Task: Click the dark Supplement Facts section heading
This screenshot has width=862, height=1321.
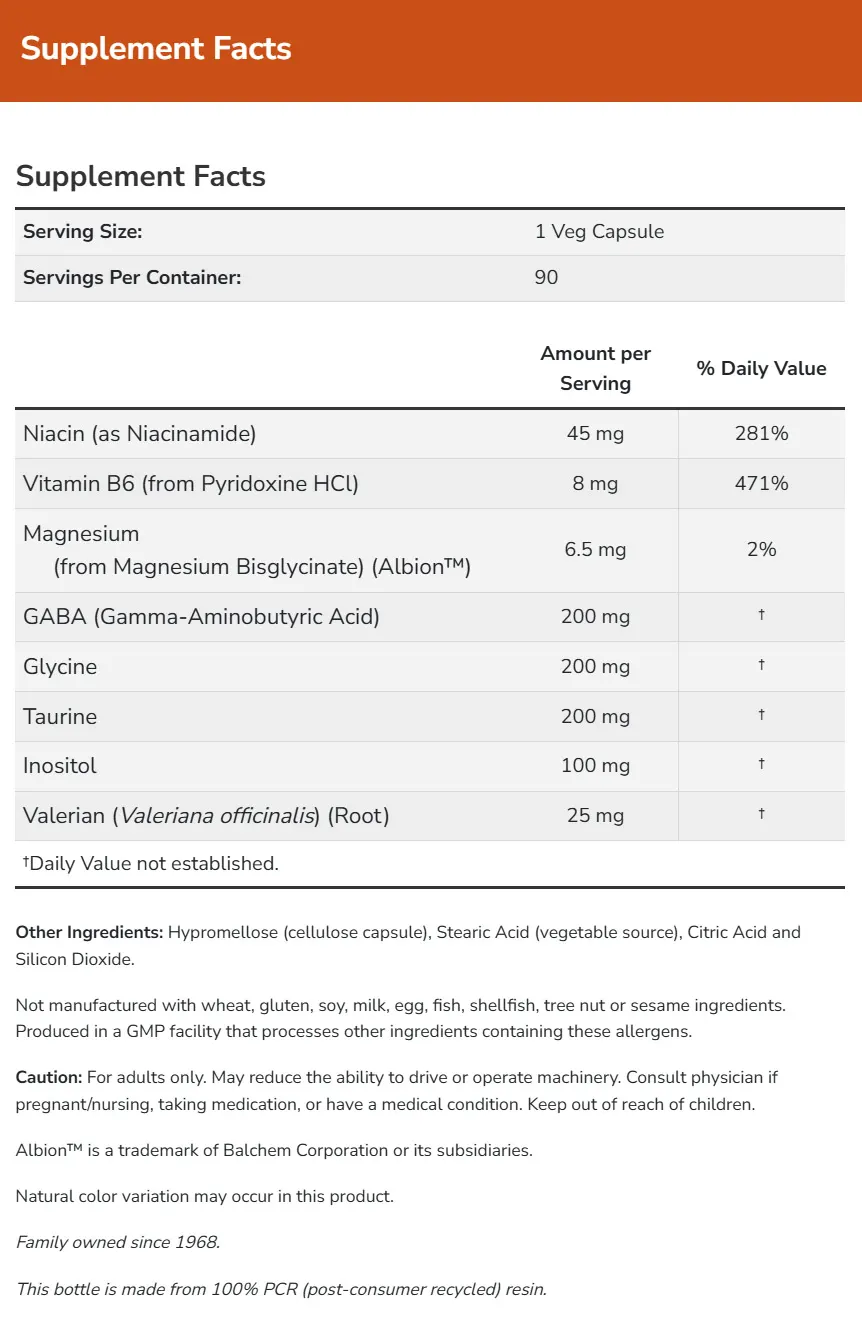Action: [141, 176]
